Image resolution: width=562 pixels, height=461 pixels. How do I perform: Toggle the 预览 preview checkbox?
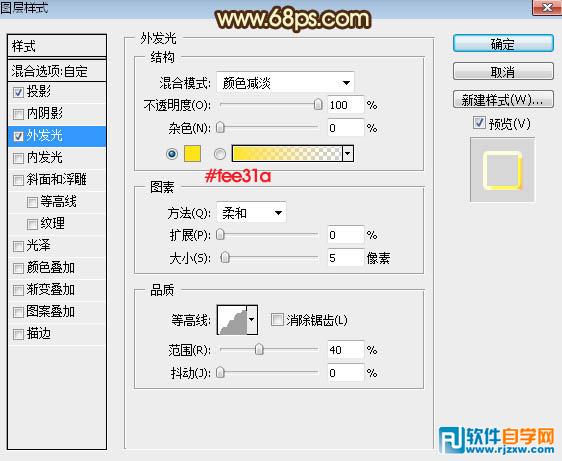coord(479,123)
